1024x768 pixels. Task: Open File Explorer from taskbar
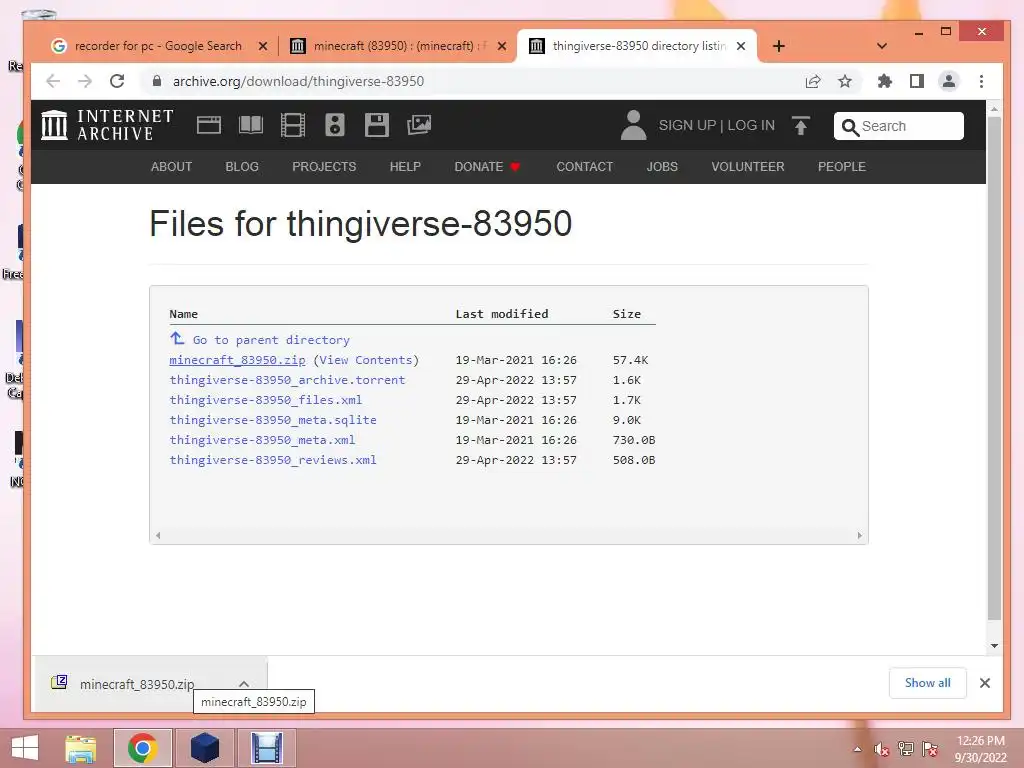(x=81, y=748)
